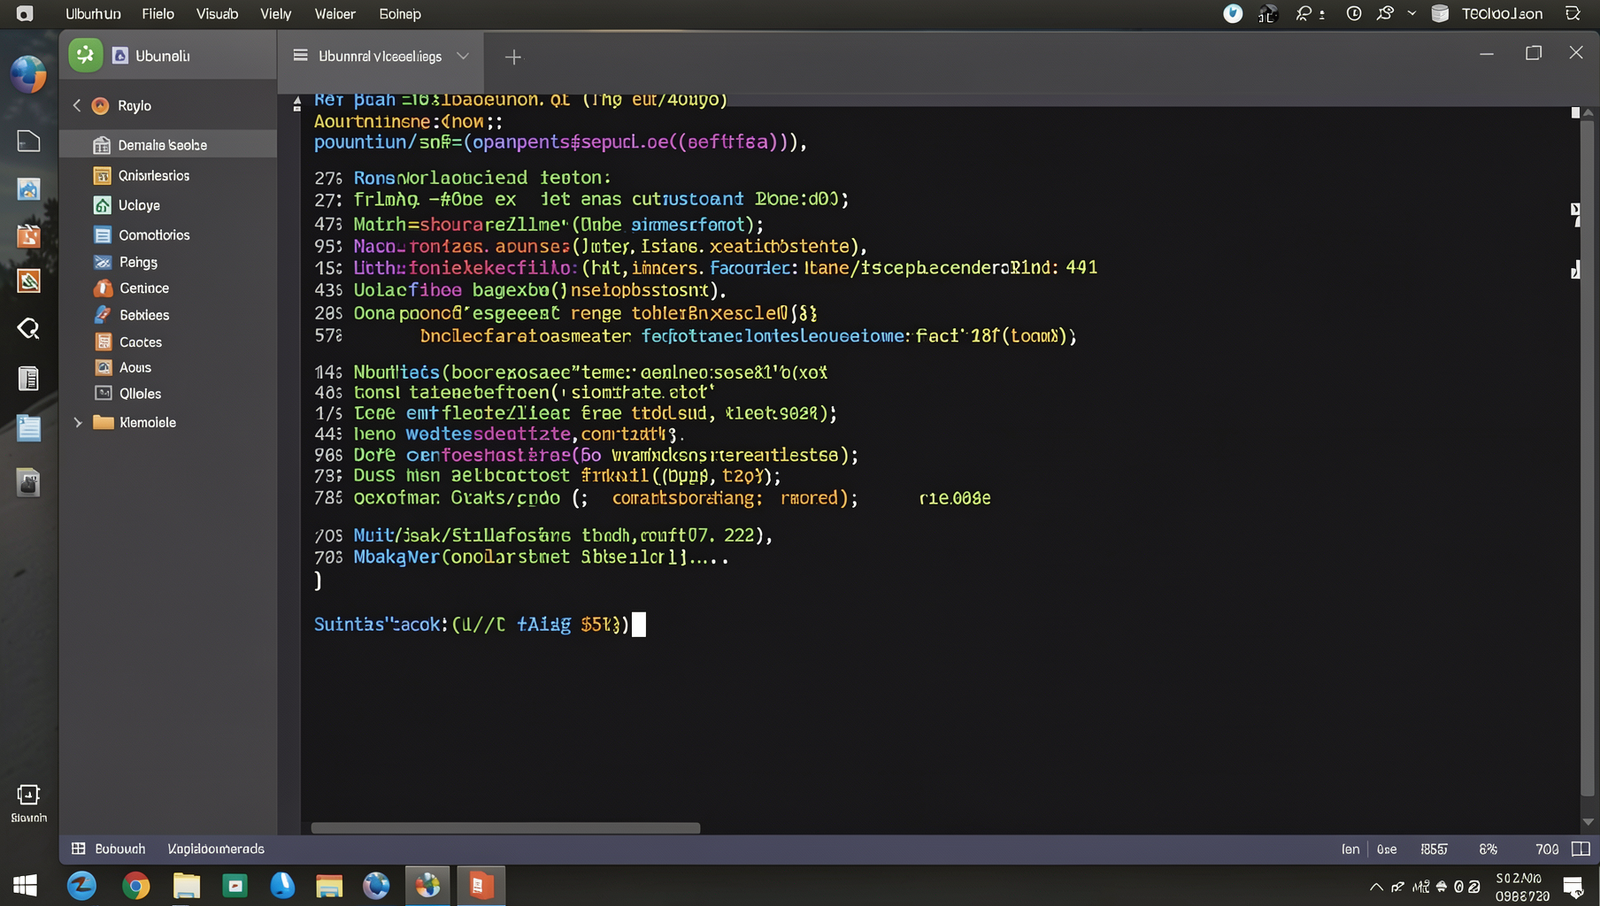This screenshot has height=906, width=1600.
Task: Click the camera icon at the top-left corner
Action: click(24, 14)
